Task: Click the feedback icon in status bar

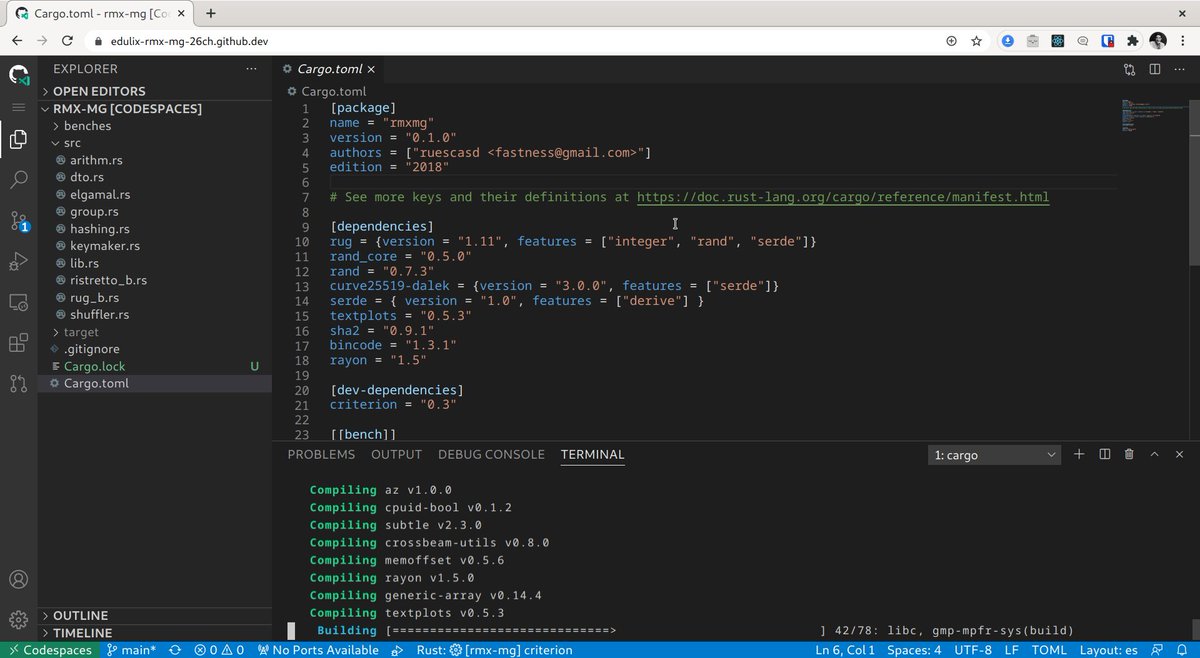Action: [x=1158, y=650]
